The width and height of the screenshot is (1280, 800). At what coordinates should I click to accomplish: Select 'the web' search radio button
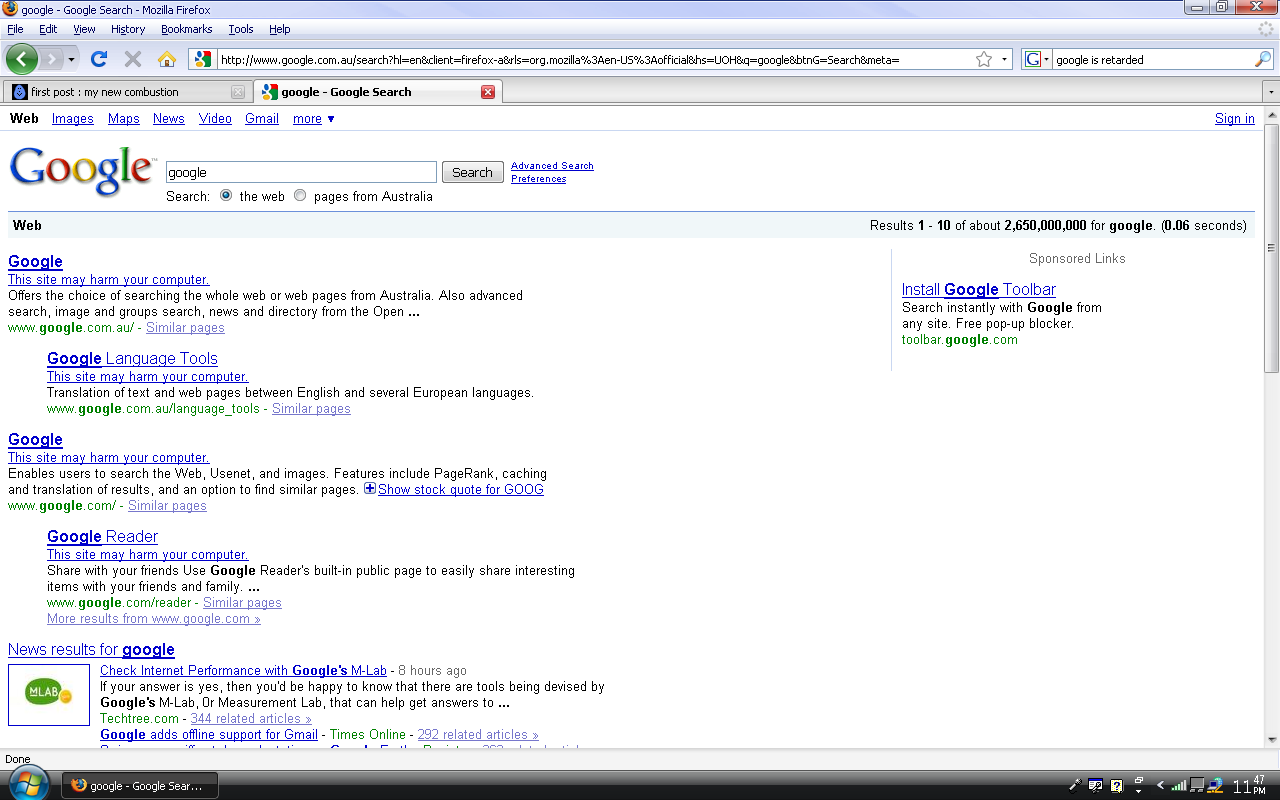[x=226, y=196]
